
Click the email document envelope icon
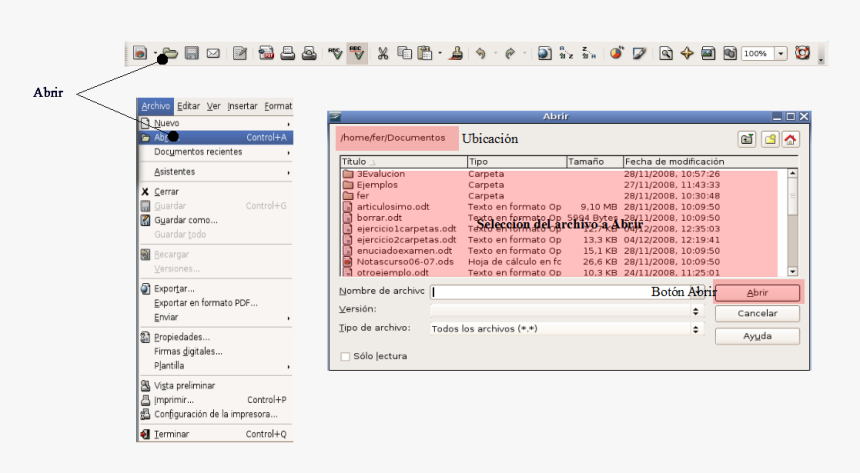pos(213,53)
